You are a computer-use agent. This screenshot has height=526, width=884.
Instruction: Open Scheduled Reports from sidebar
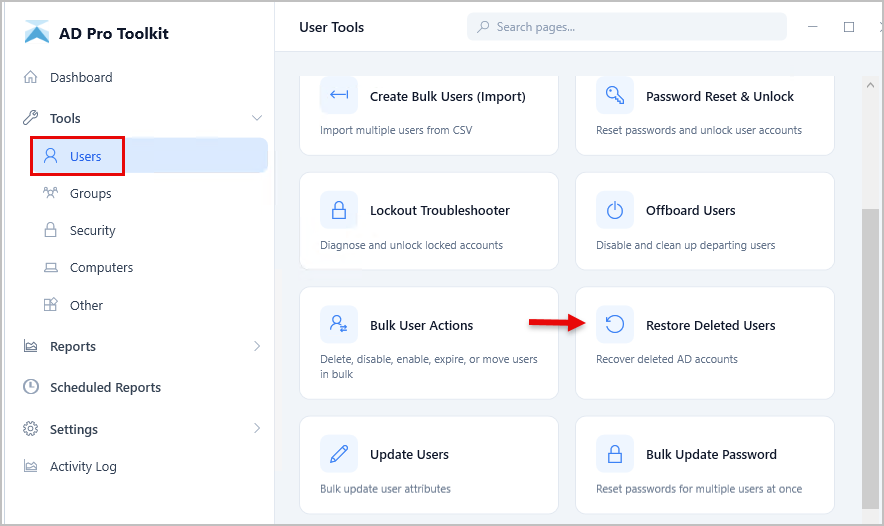point(105,387)
